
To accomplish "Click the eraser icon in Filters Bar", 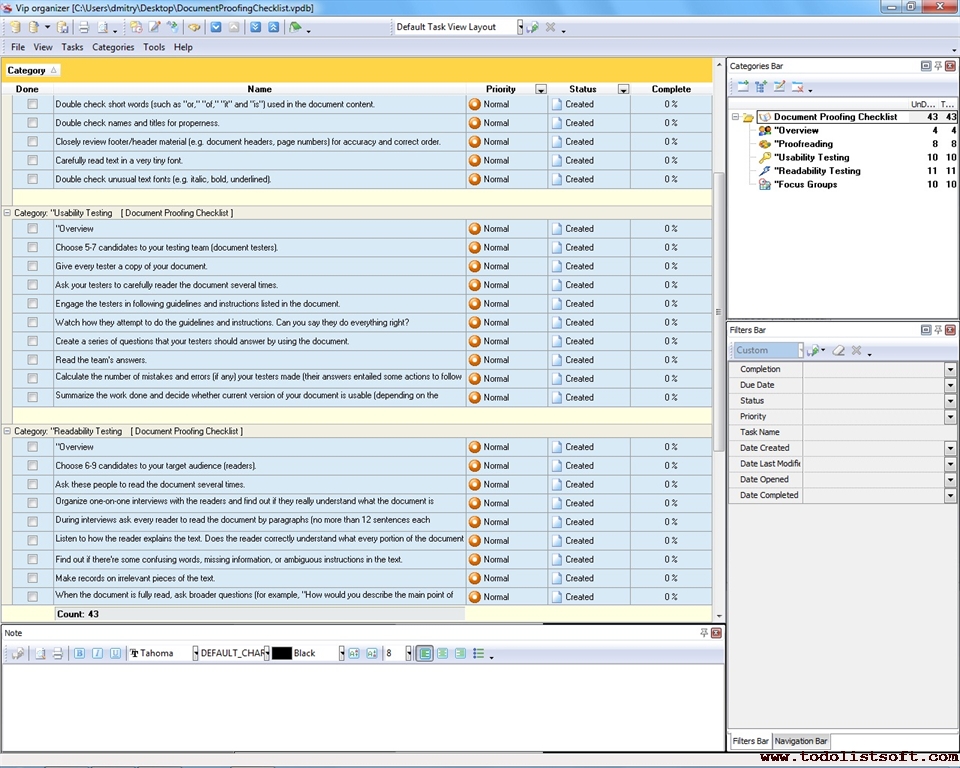I will coord(839,351).
